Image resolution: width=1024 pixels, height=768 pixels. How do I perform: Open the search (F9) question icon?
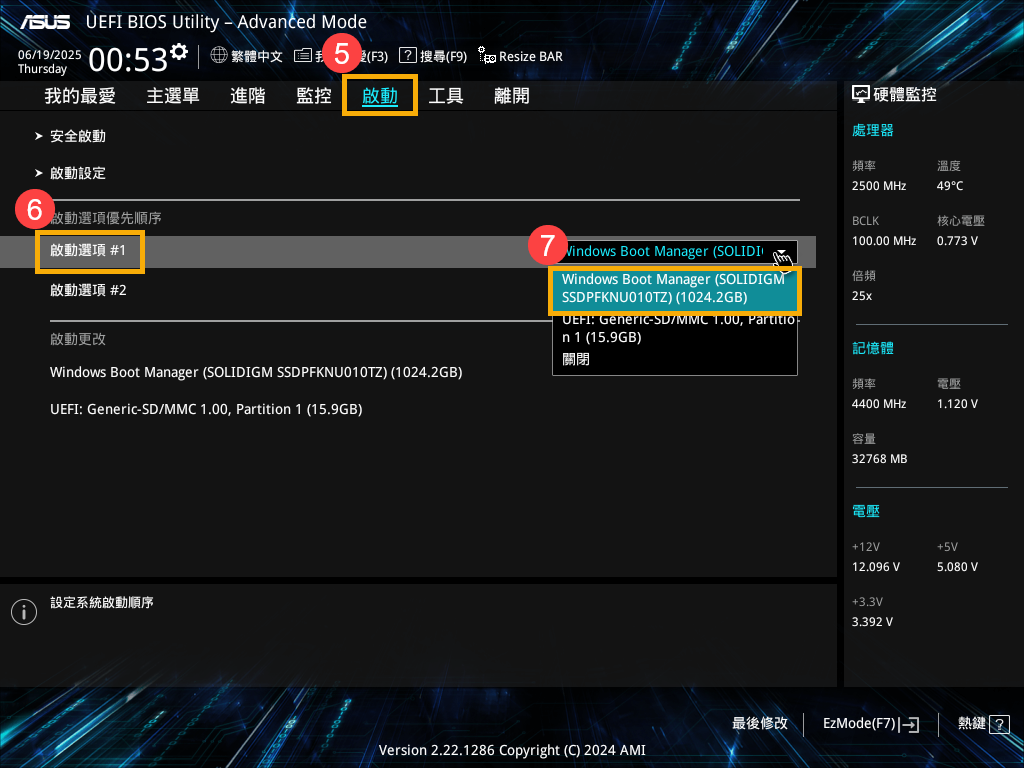pos(408,56)
